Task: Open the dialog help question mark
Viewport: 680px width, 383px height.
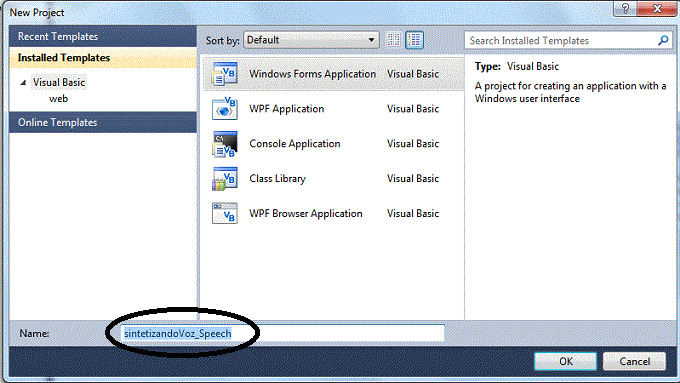Action: (x=625, y=8)
